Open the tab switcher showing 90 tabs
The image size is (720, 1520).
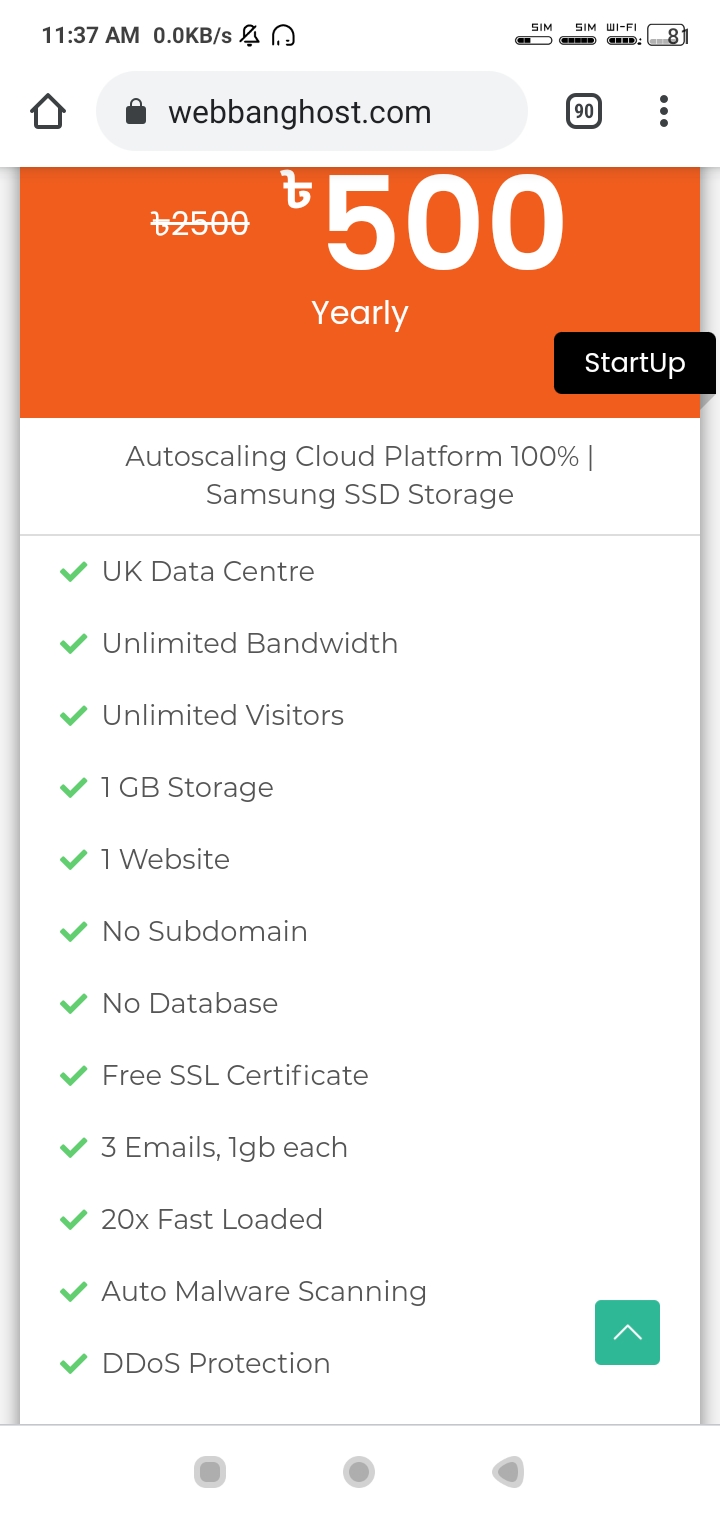tap(584, 112)
